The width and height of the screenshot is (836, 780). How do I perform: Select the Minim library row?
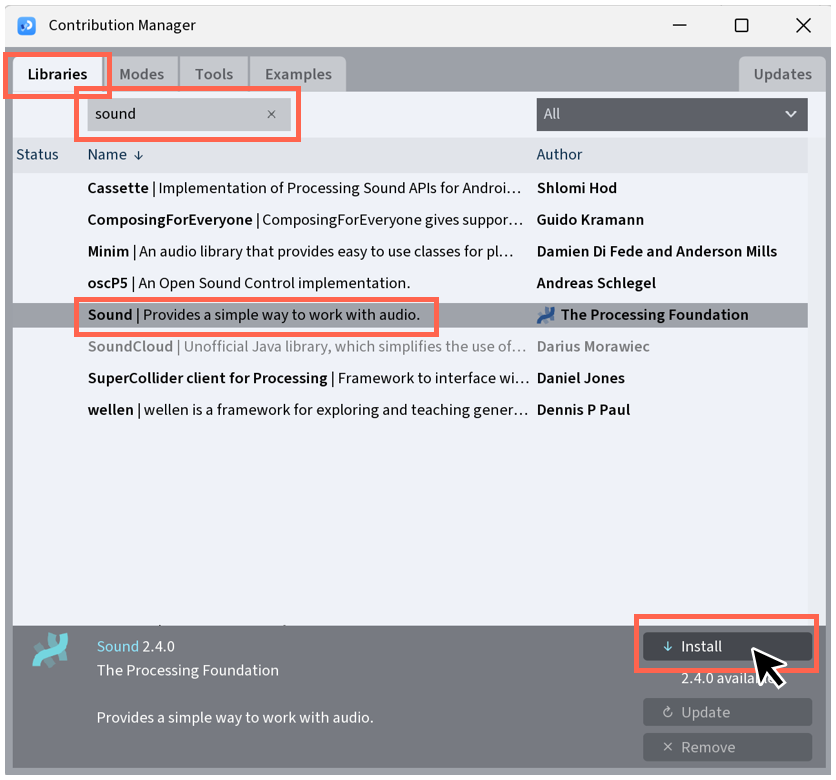(x=300, y=251)
